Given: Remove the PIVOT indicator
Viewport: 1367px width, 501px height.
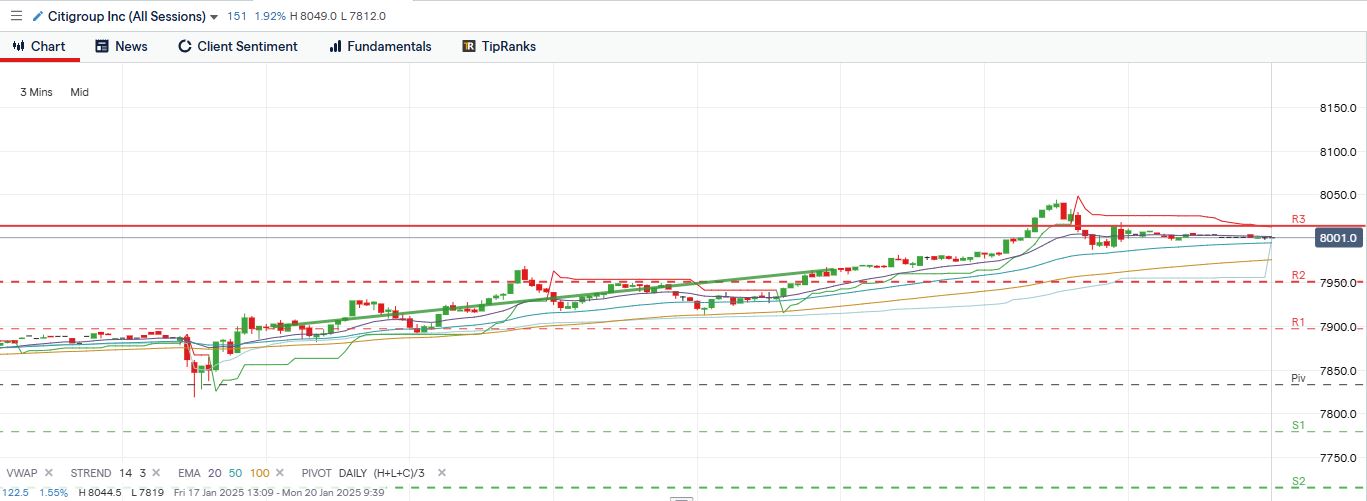Looking at the screenshot, I should tap(441, 473).
